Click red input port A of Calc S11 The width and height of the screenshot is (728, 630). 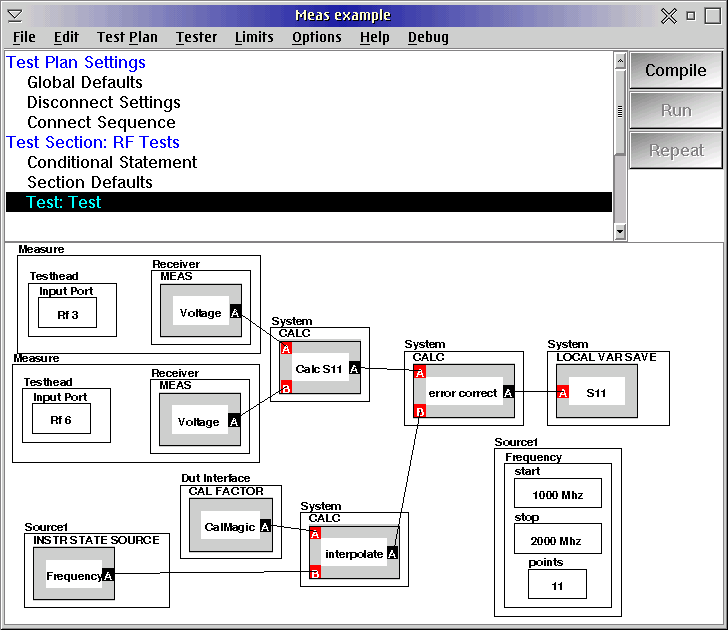(x=286, y=349)
